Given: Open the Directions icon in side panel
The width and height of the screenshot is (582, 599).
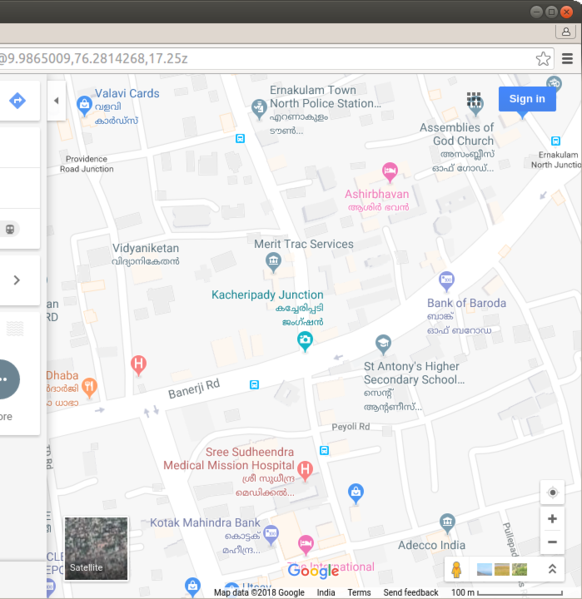Looking at the screenshot, I should click(x=18, y=101).
